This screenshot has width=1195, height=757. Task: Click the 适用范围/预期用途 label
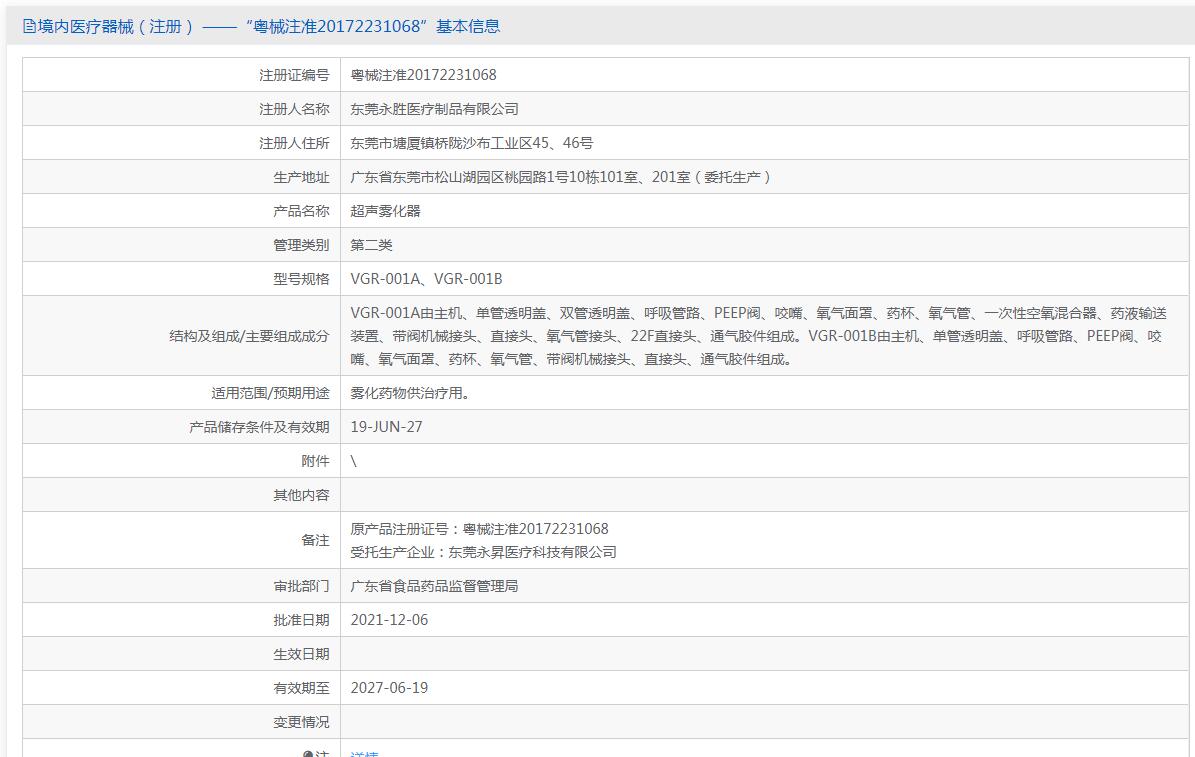coord(271,393)
